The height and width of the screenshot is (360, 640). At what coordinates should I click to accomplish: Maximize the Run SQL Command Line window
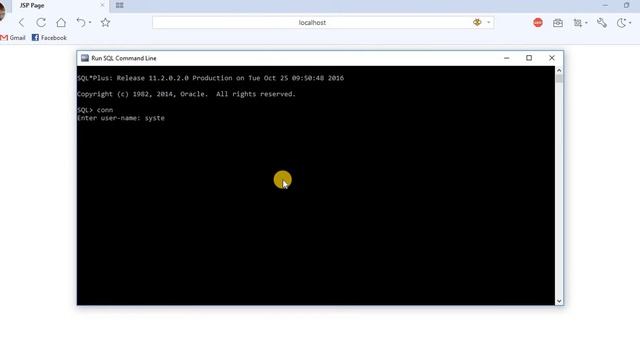(529, 58)
